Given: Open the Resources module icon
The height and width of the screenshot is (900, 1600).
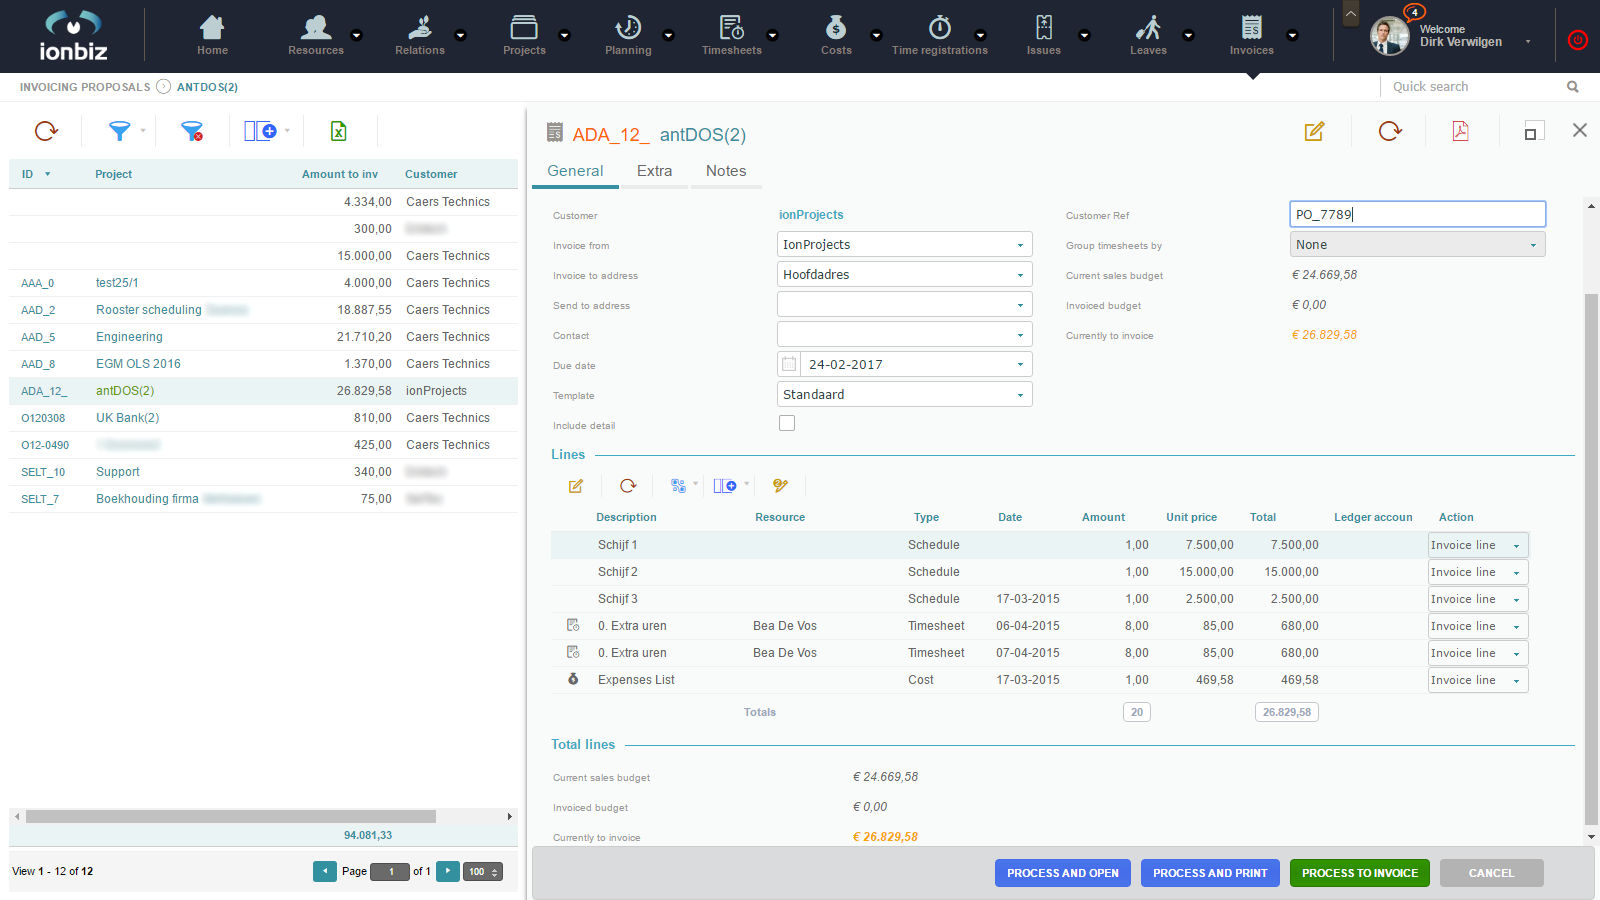Looking at the screenshot, I should point(316,27).
